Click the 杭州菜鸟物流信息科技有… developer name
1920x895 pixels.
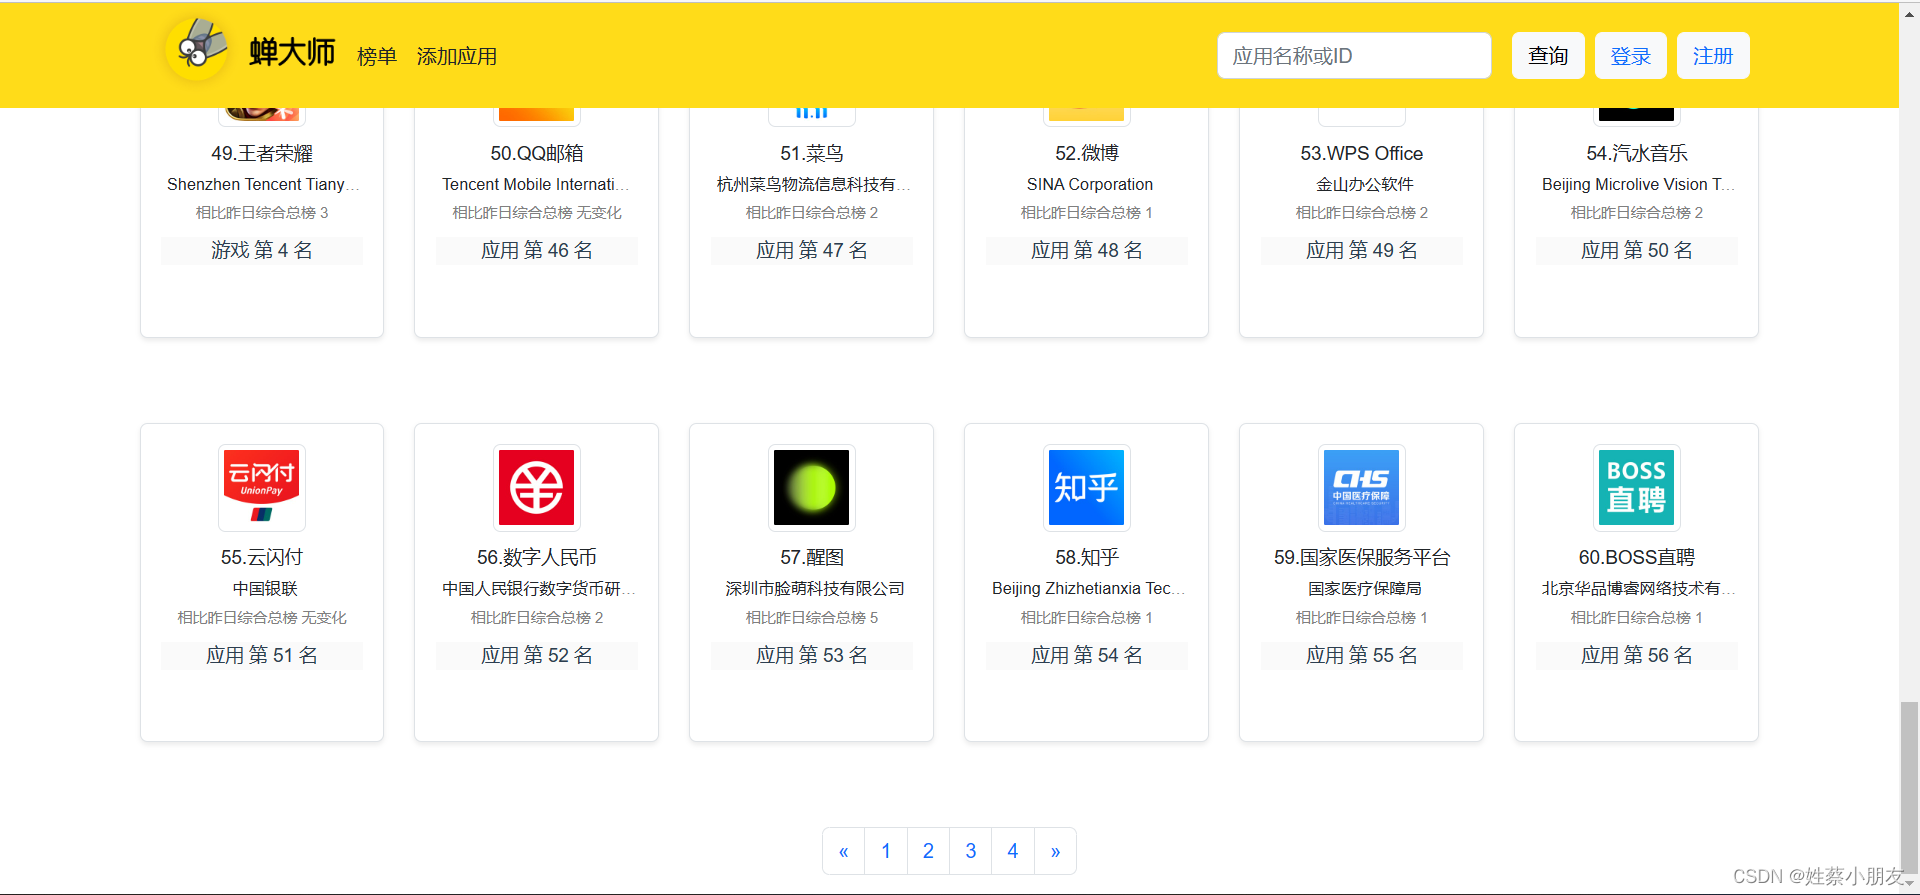[x=813, y=184]
